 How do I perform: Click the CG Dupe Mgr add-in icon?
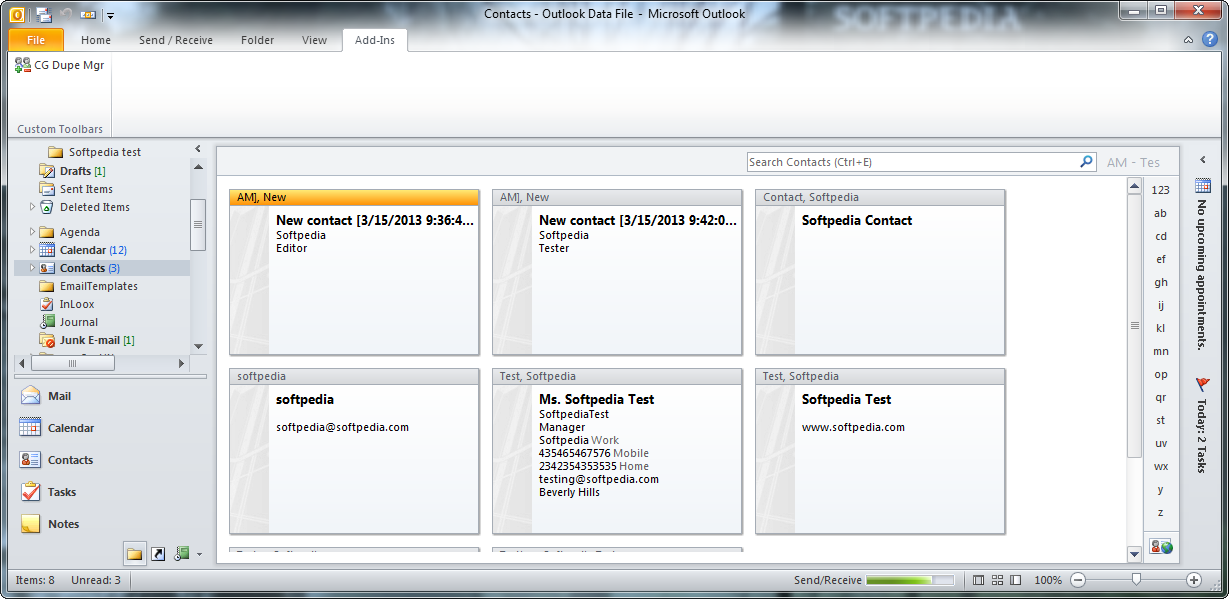coord(23,65)
